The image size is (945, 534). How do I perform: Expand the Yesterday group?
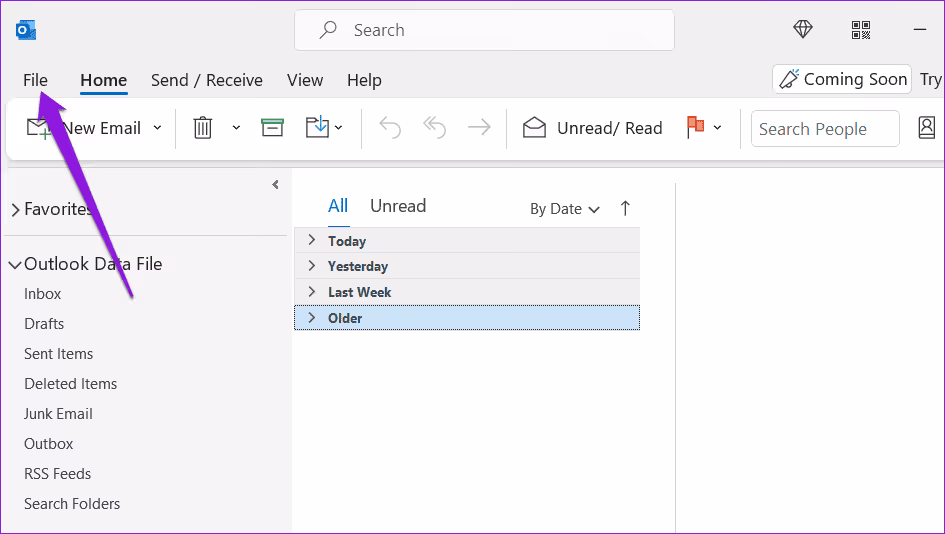[312, 266]
